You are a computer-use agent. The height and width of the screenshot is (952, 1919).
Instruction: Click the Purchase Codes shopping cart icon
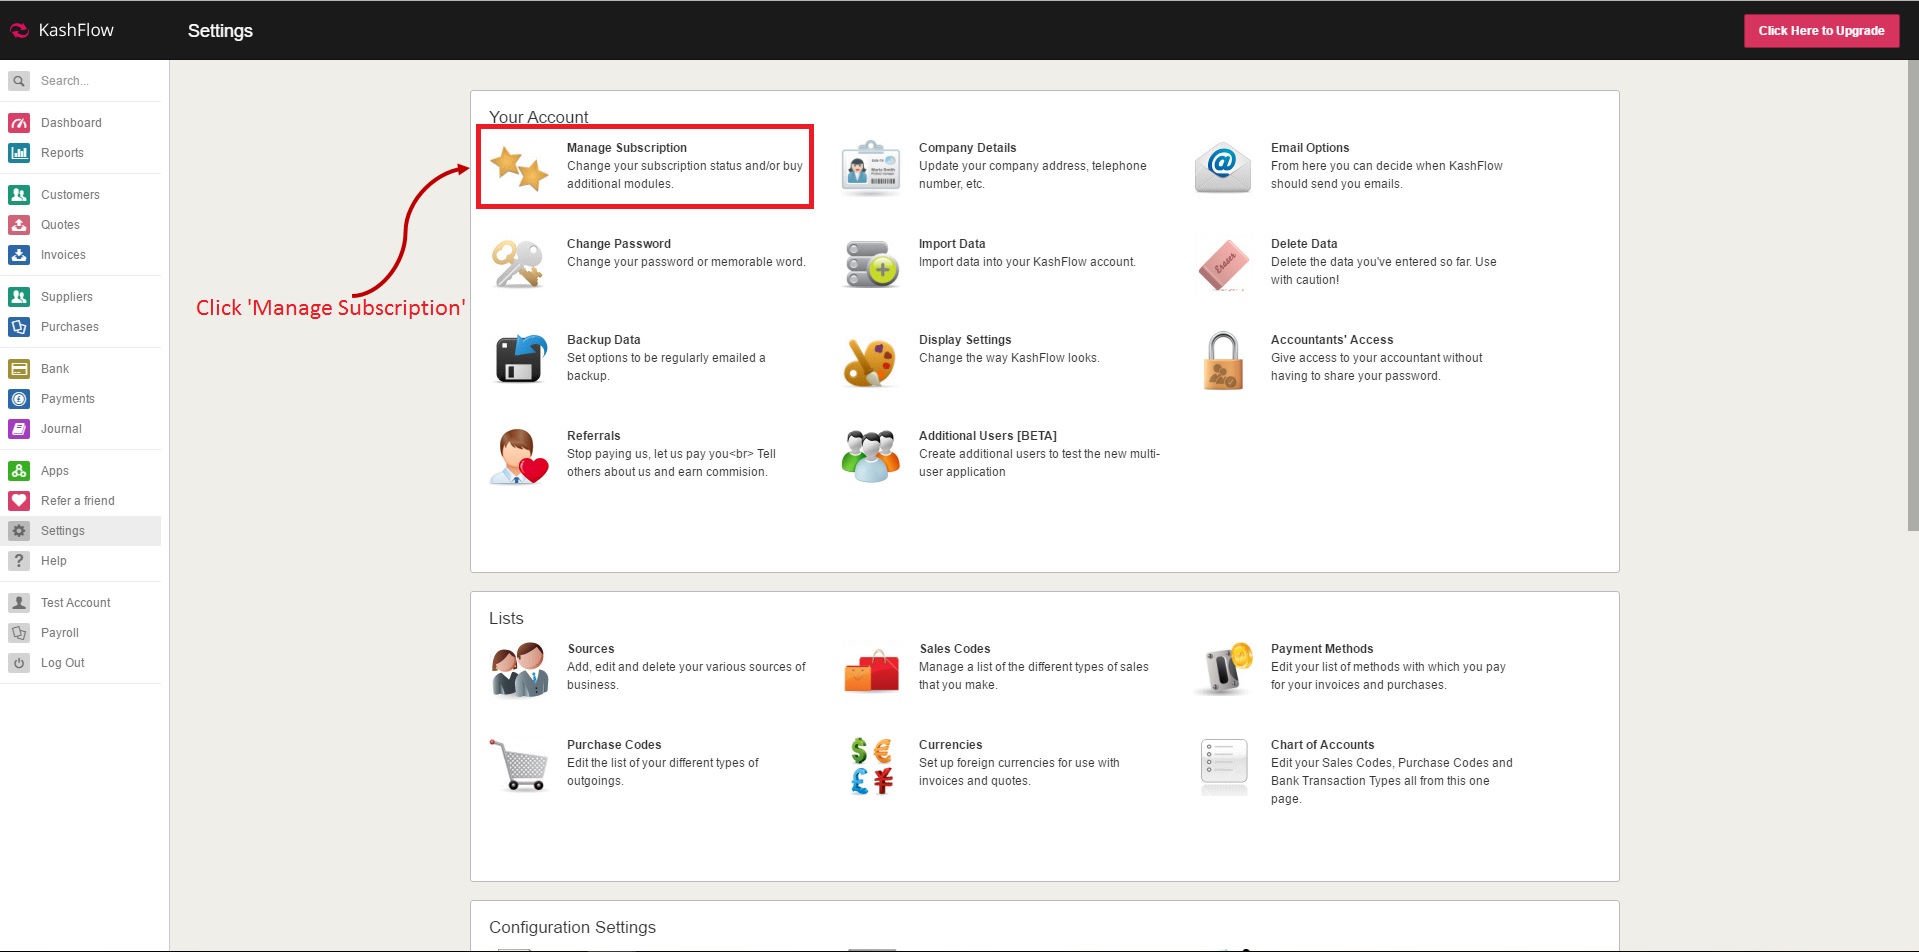(x=519, y=766)
